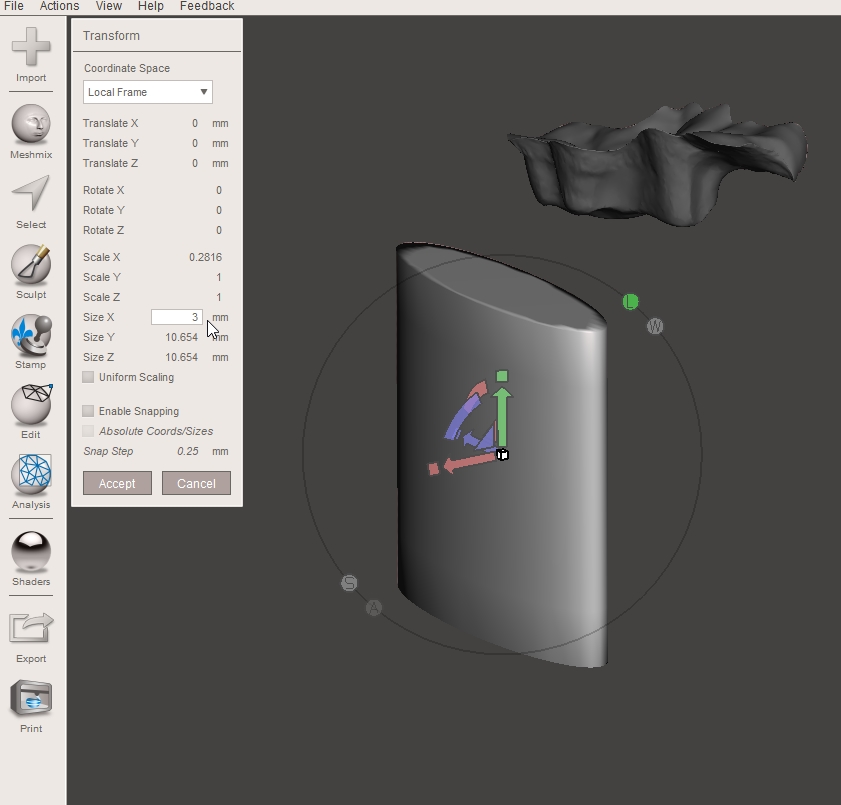Click the Rotate Z value
This screenshot has height=805, width=841.
pyautogui.click(x=219, y=230)
